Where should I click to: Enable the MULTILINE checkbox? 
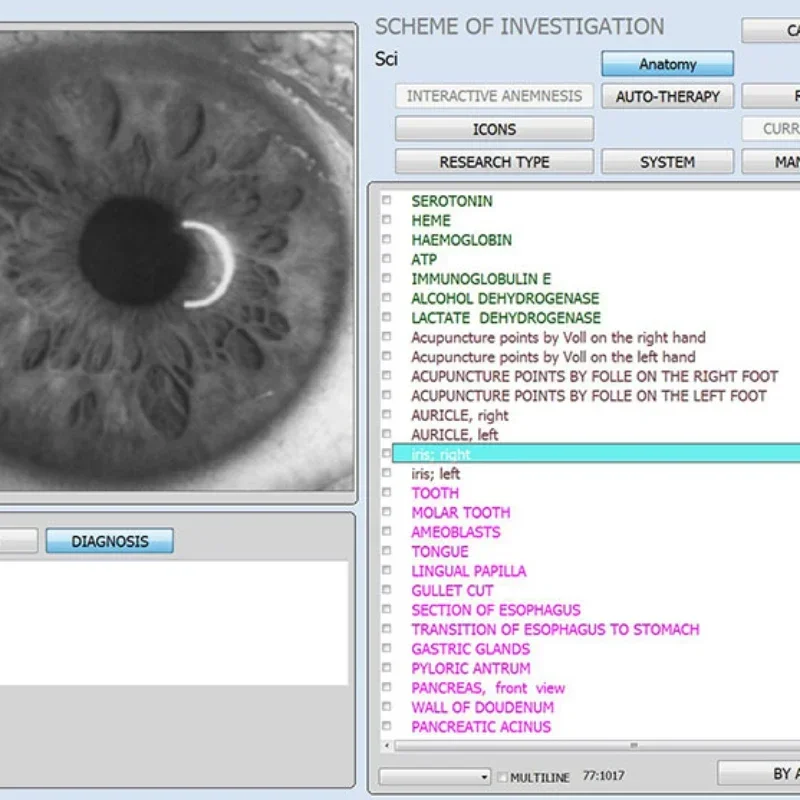pos(503,777)
